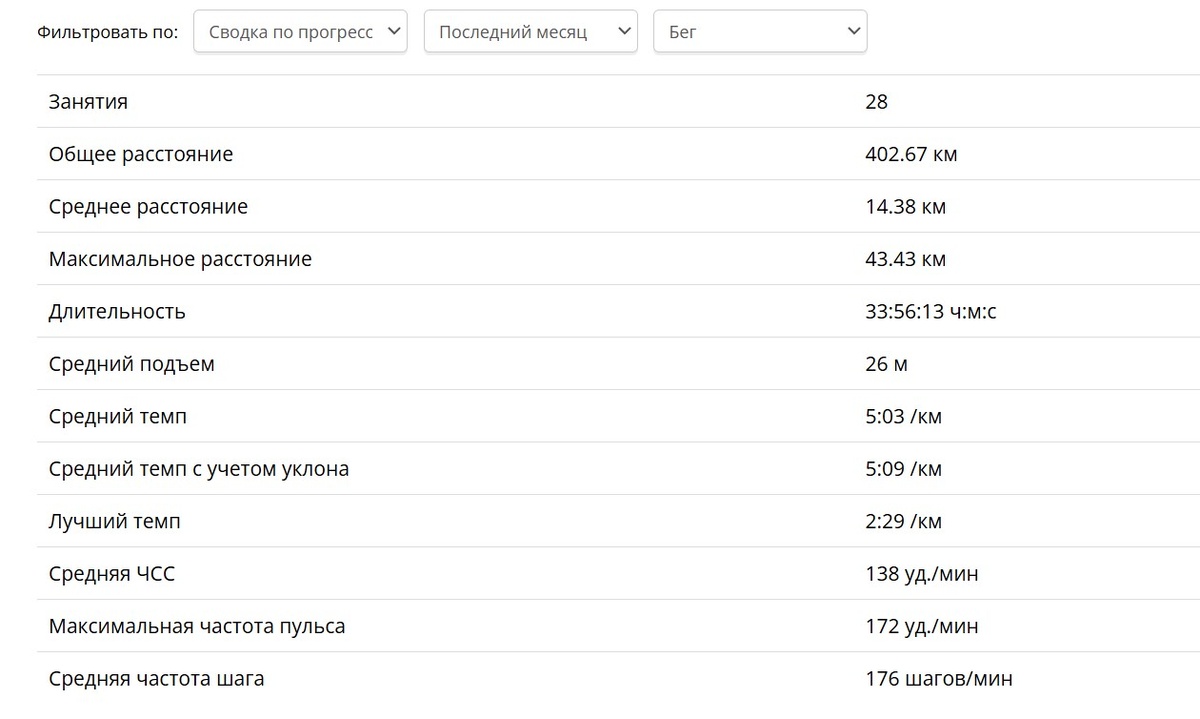
Task: Click the chevron arrow on the Бег dropdown
Action: click(x=853, y=31)
